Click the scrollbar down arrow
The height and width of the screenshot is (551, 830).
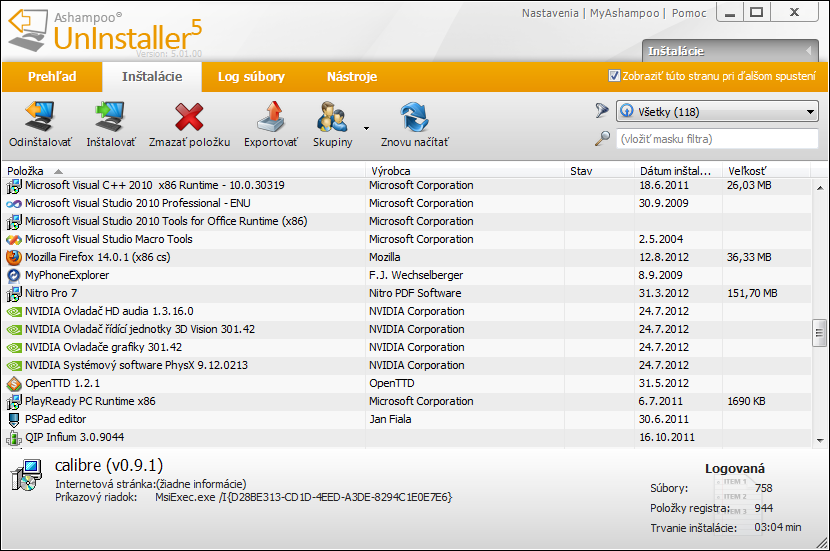[x=820, y=440]
